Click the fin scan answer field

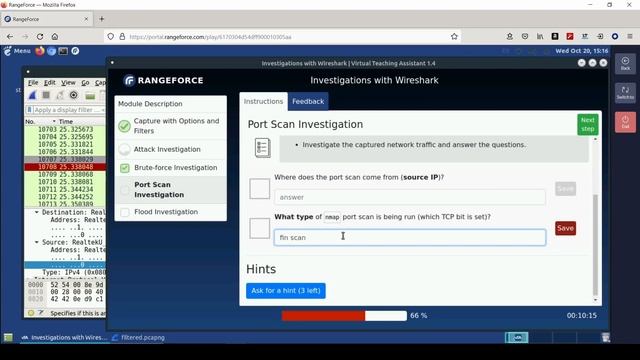click(x=410, y=237)
